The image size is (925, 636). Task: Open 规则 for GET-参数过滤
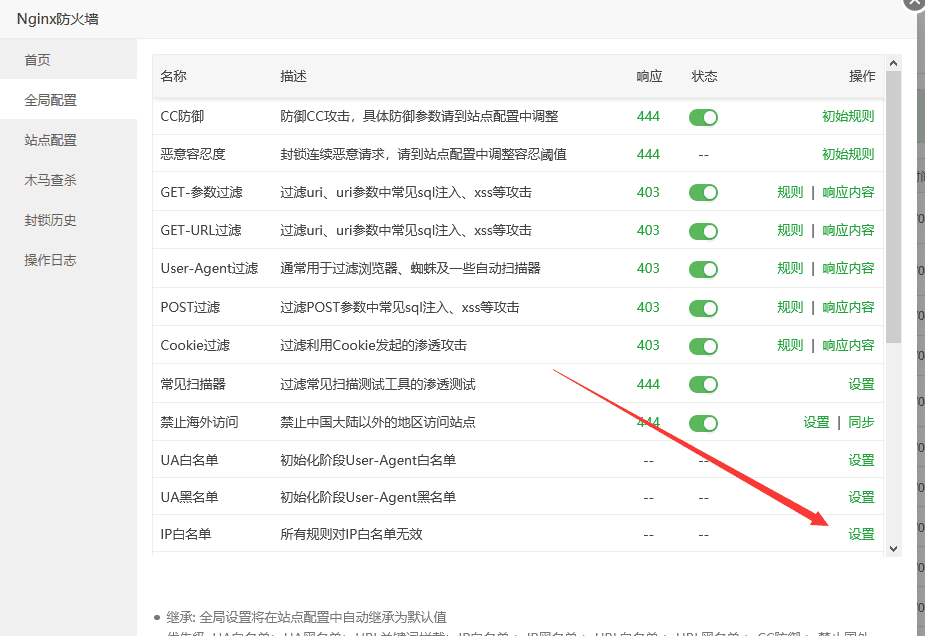(790, 192)
